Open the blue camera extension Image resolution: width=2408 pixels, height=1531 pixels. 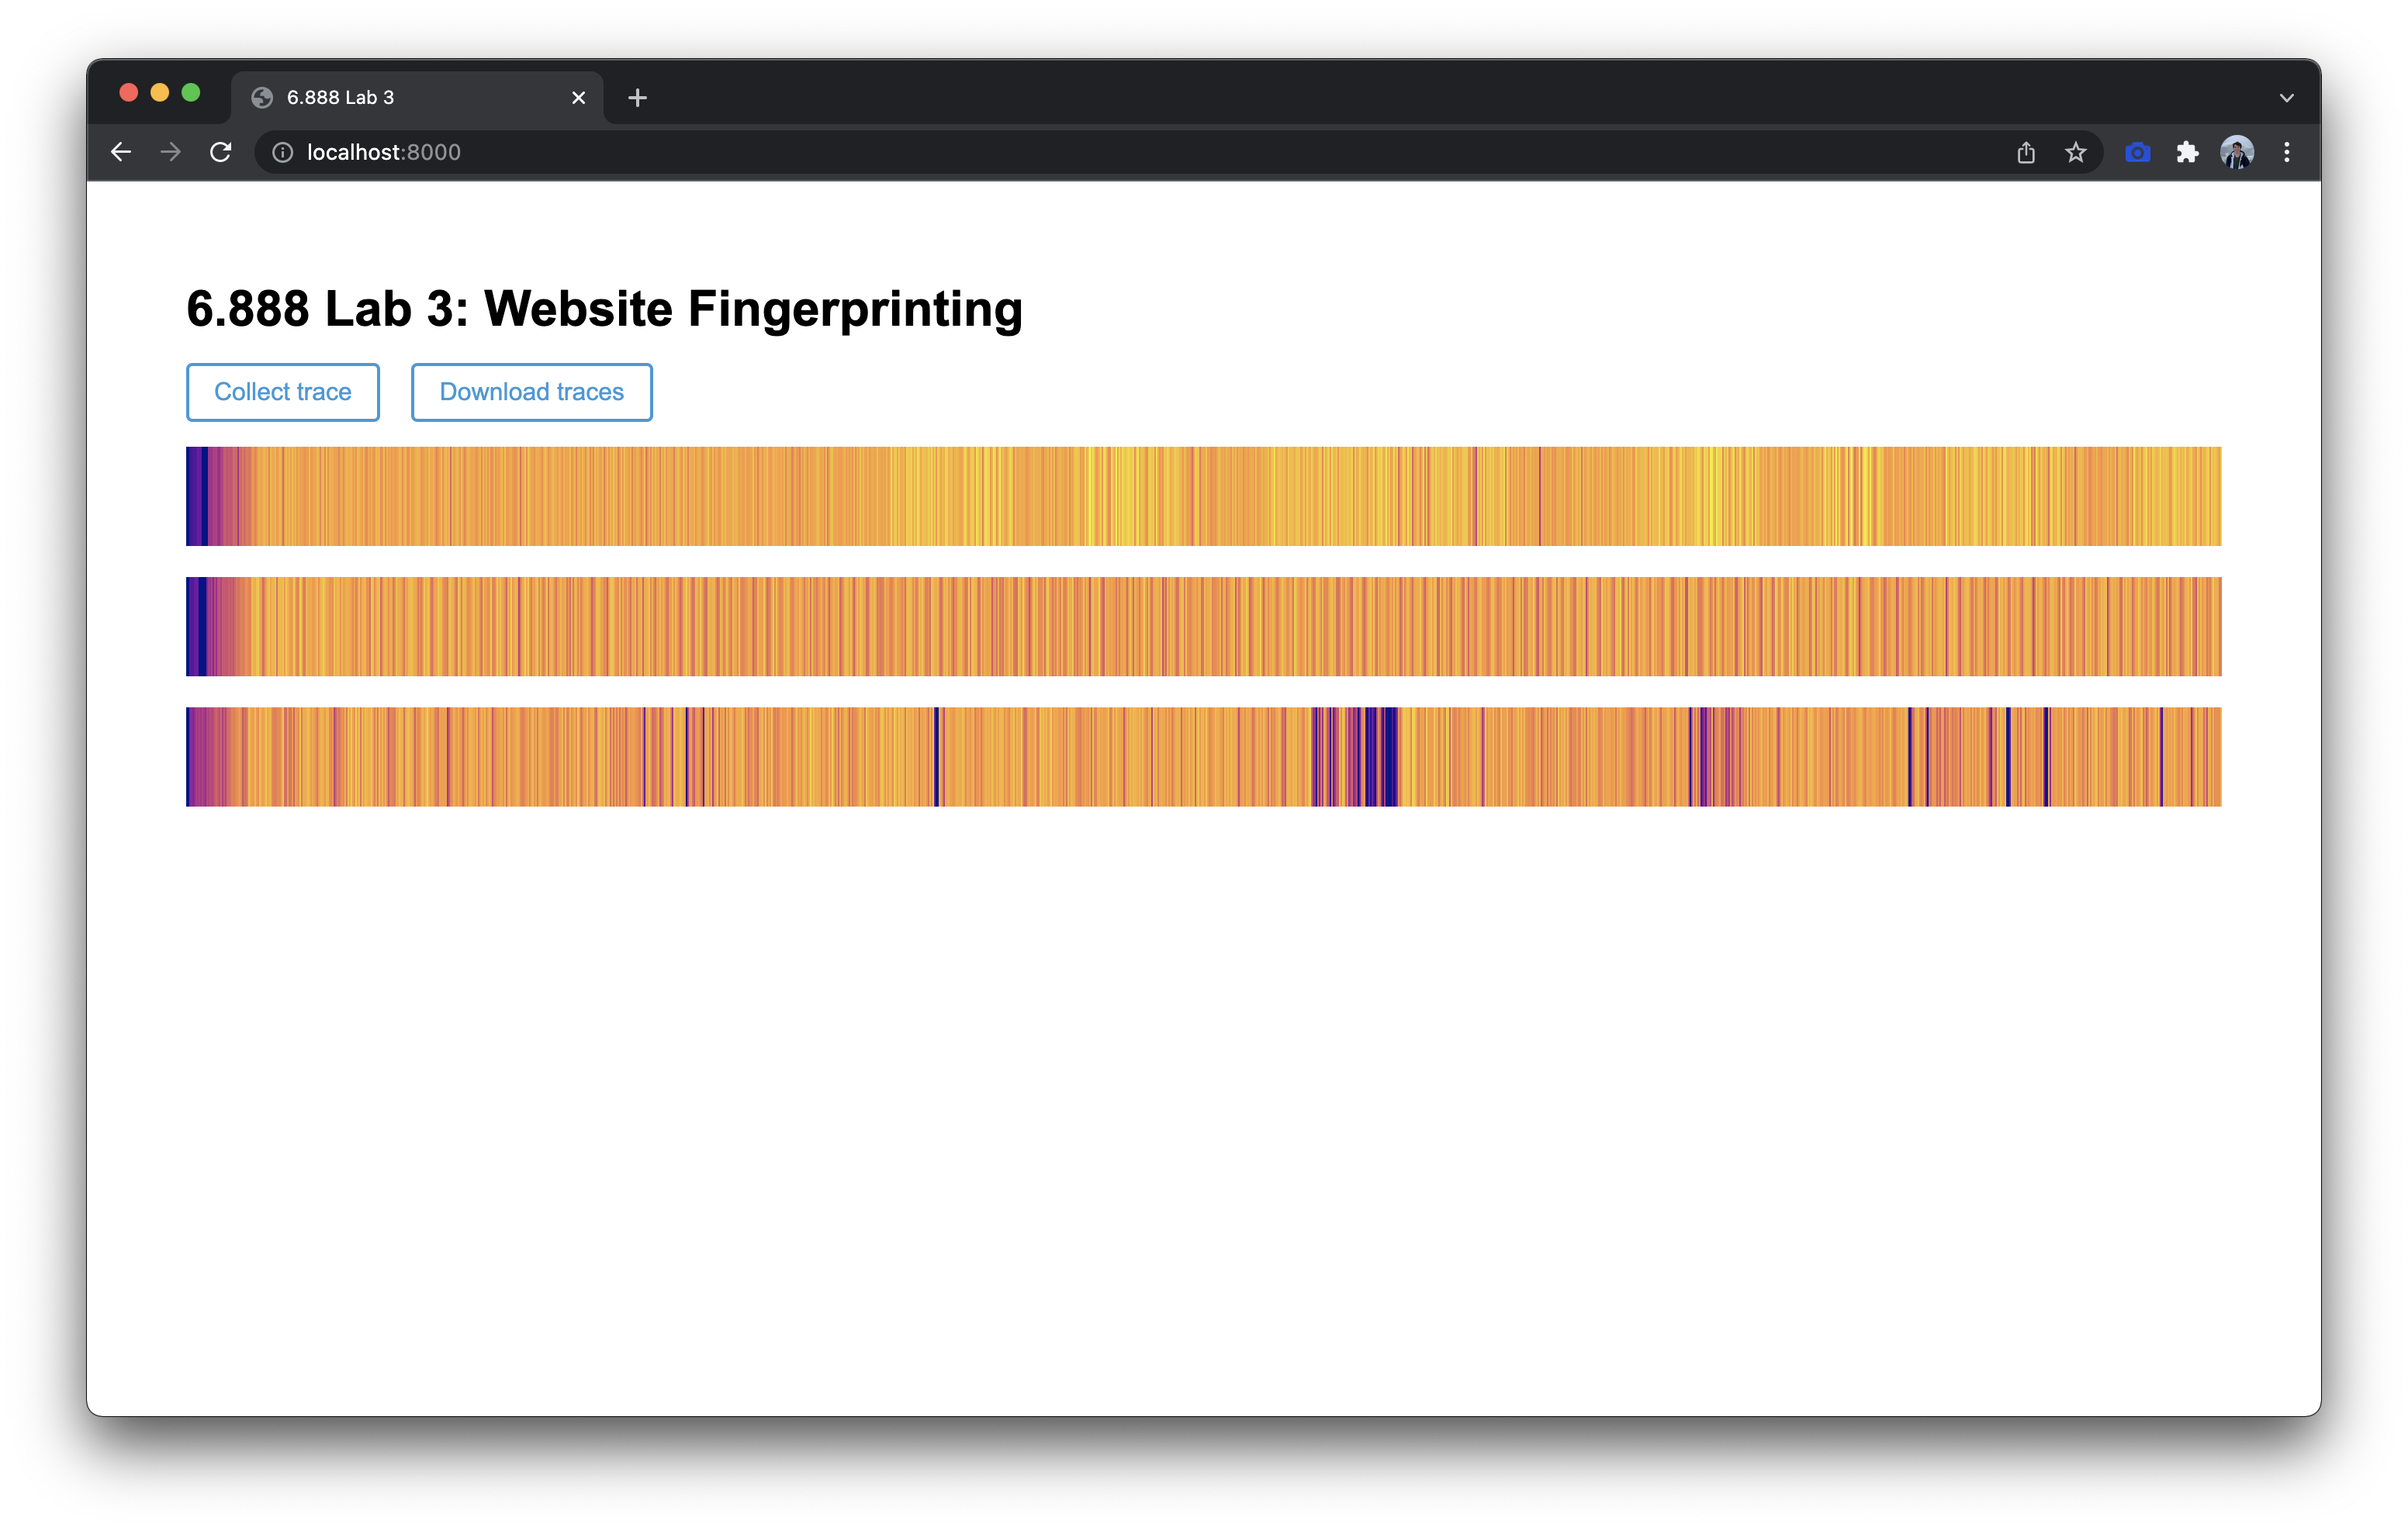2137,152
